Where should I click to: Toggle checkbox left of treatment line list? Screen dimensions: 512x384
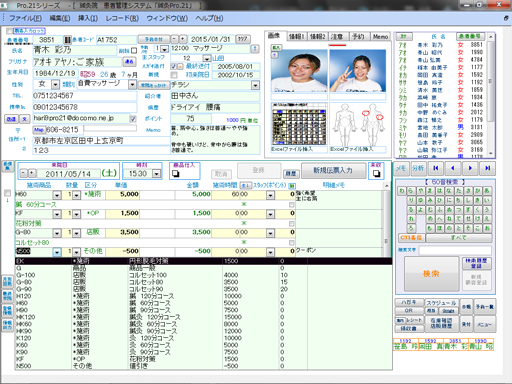[x=7, y=193]
